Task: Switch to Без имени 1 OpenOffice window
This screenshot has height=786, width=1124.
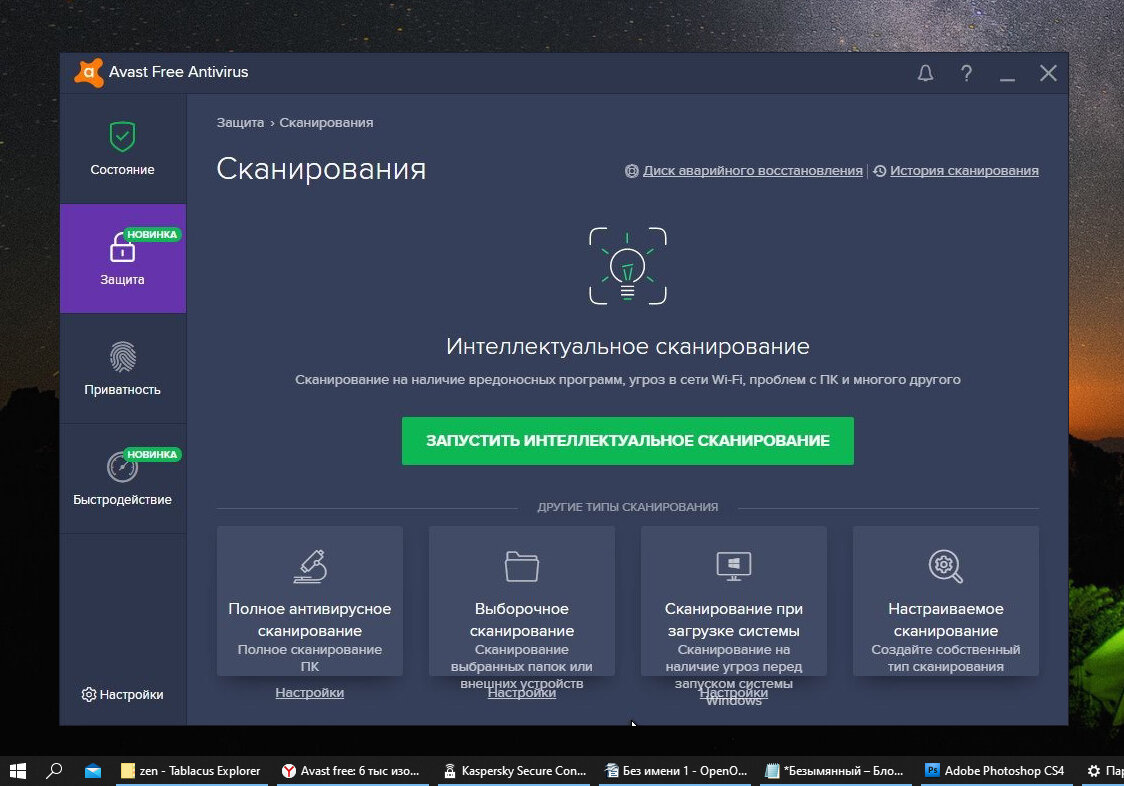Action: click(675, 771)
